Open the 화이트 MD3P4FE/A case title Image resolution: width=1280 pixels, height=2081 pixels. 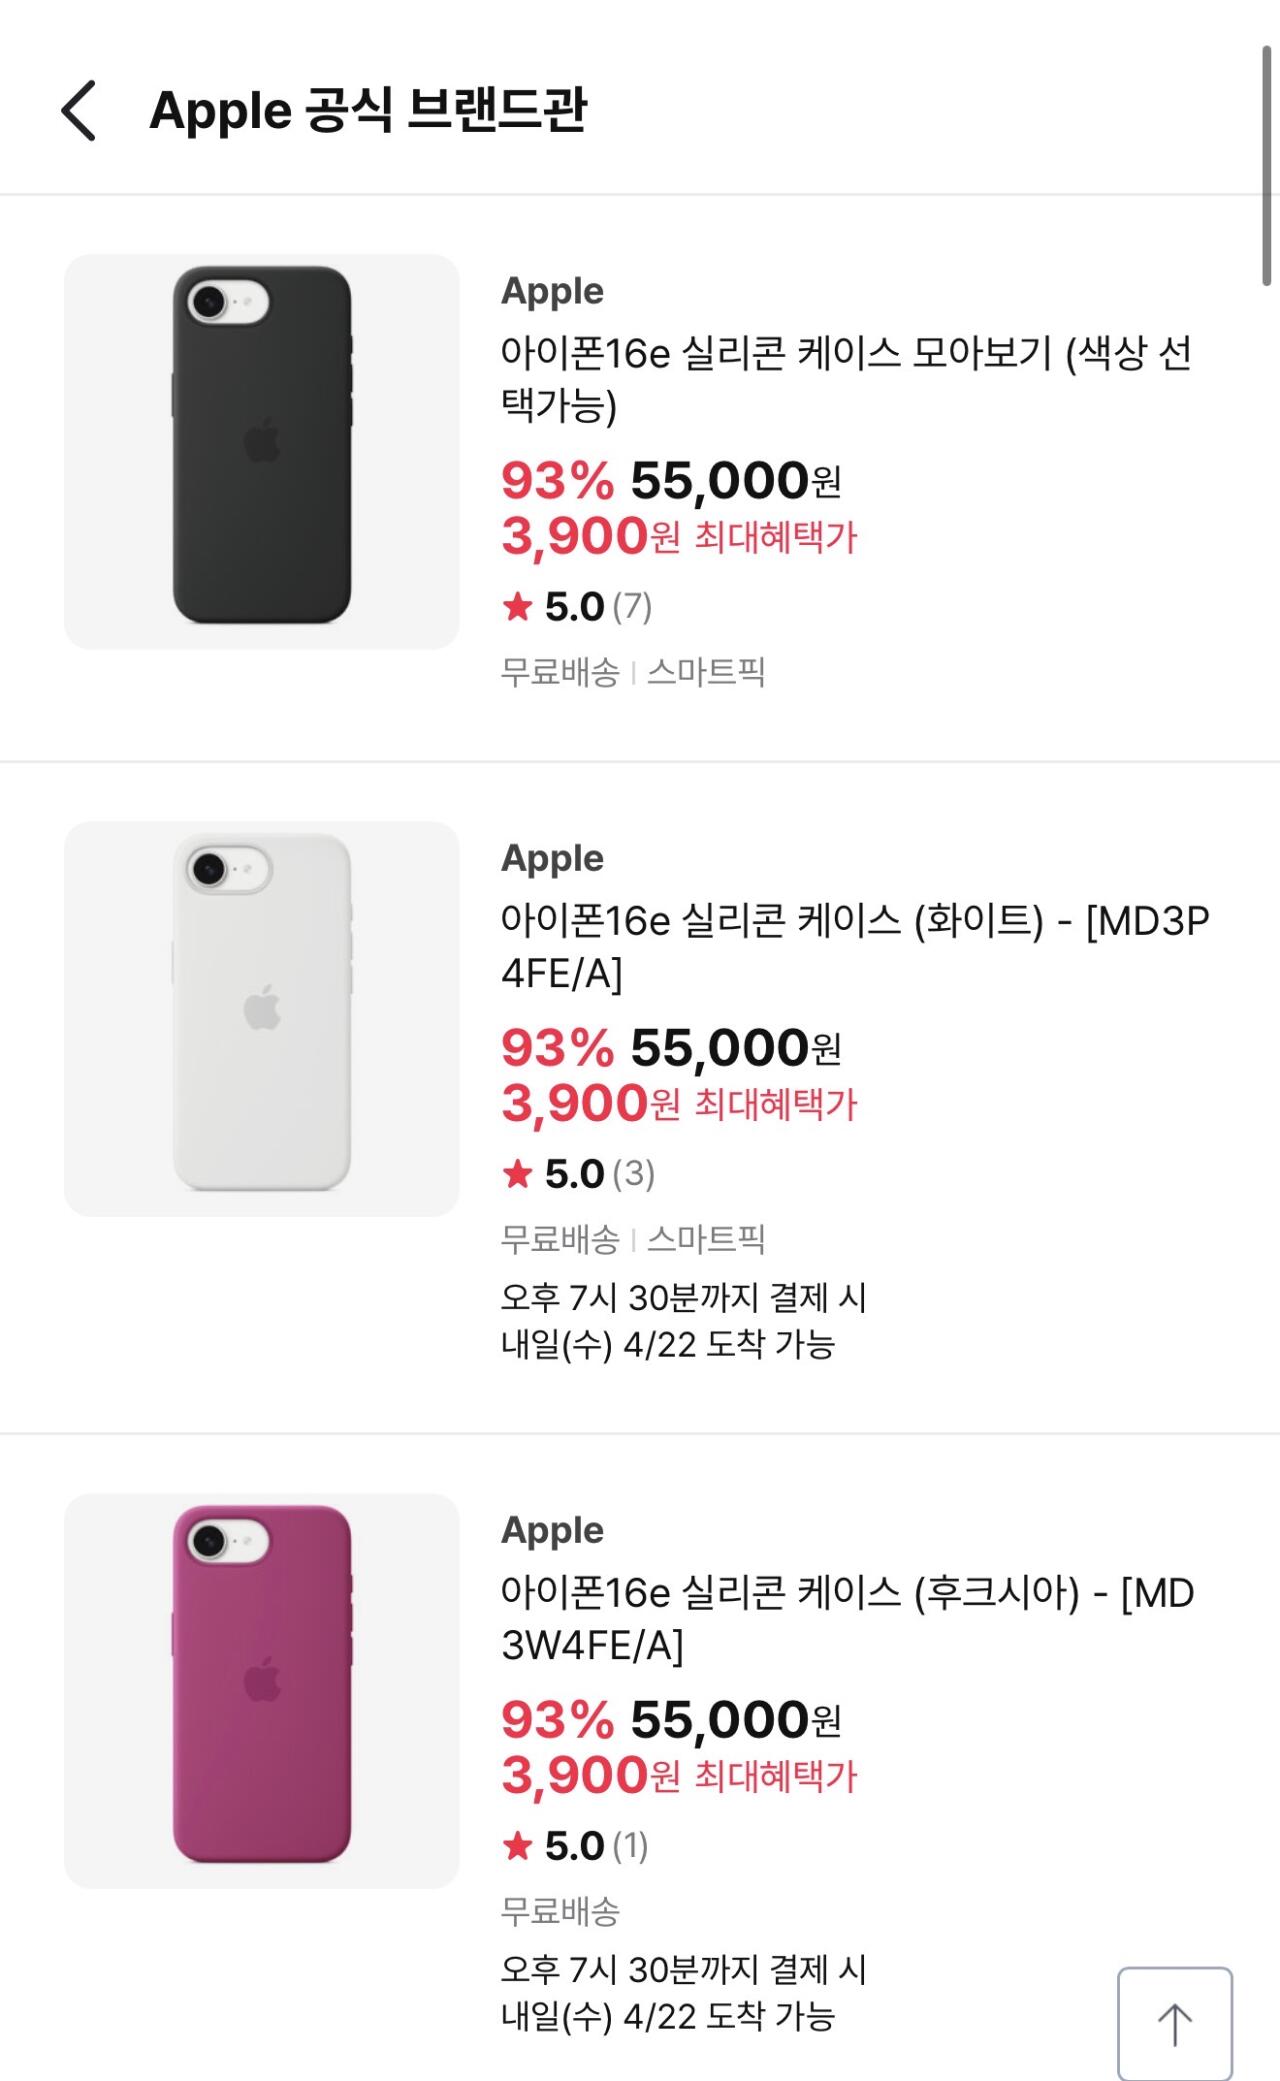[855, 946]
